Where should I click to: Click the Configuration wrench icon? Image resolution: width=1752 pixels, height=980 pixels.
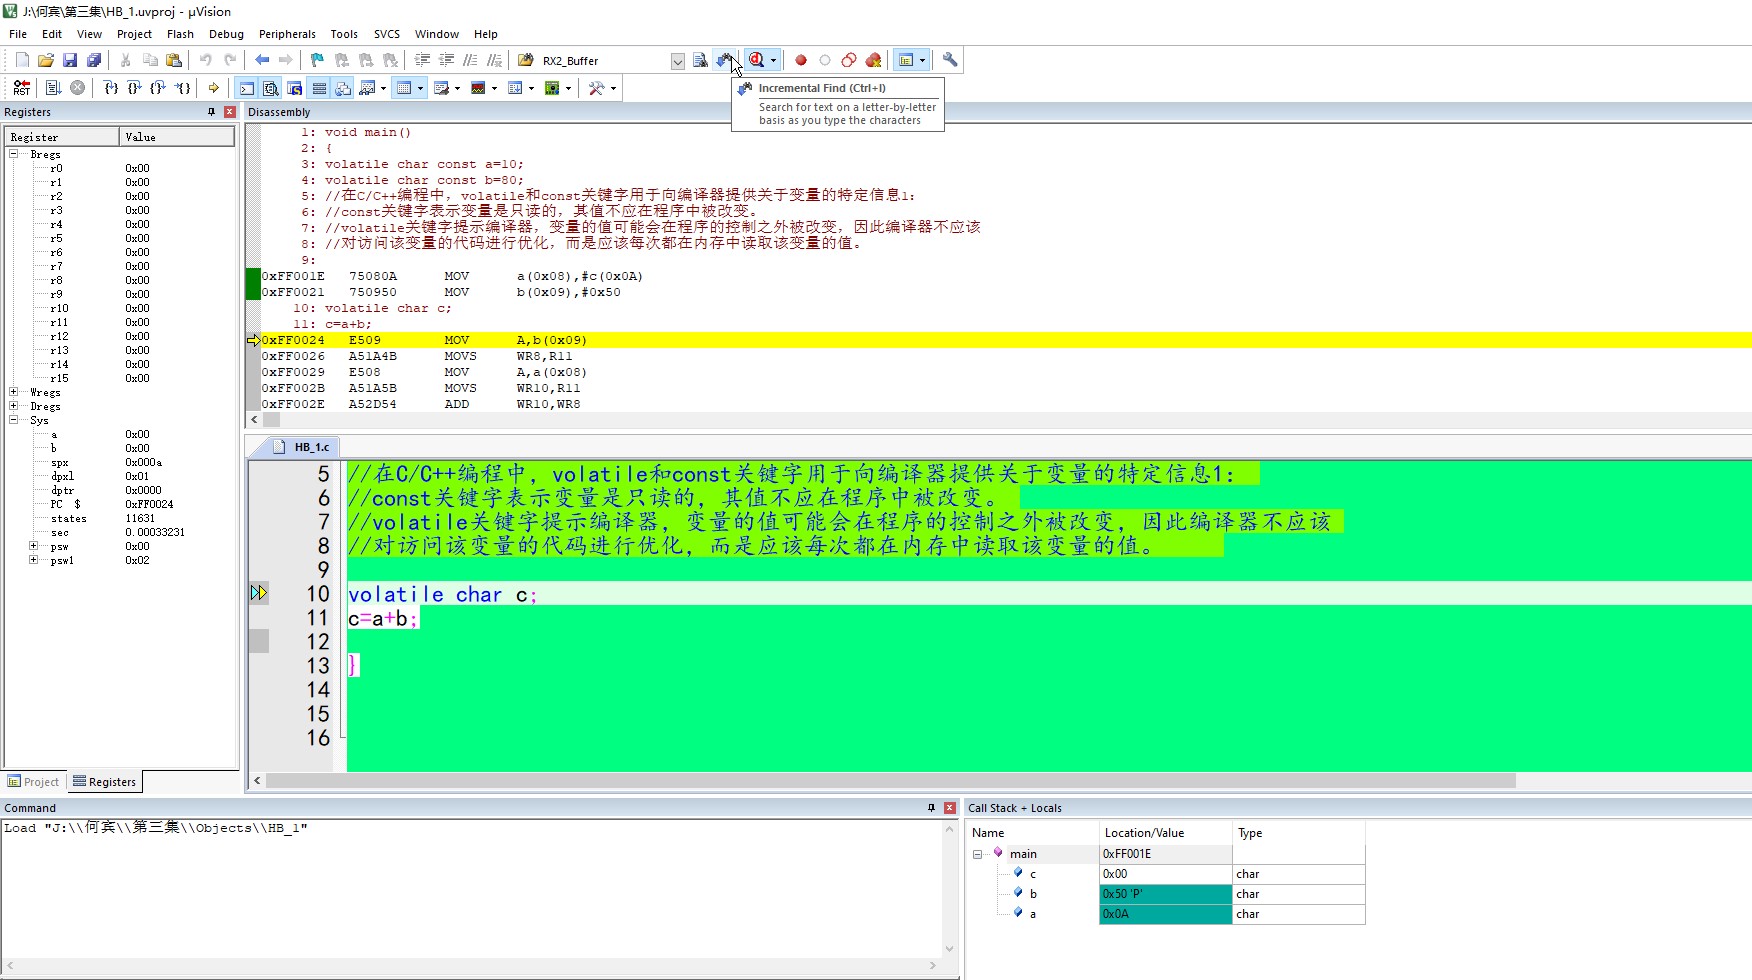(950, 61)
